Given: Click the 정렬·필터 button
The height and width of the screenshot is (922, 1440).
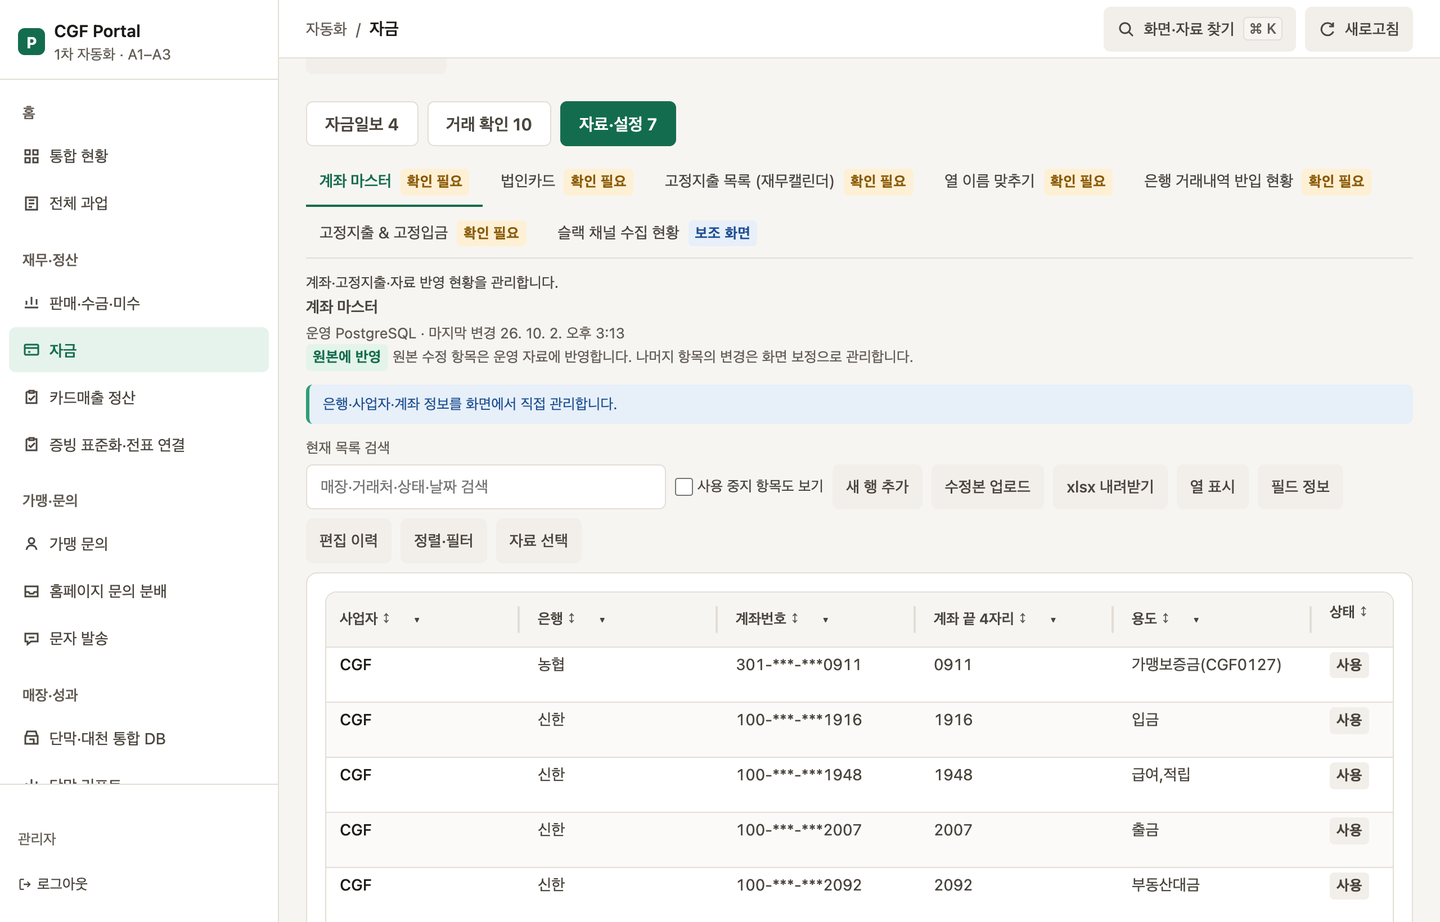Looking at the screenshot, I should tap(443, 541).
